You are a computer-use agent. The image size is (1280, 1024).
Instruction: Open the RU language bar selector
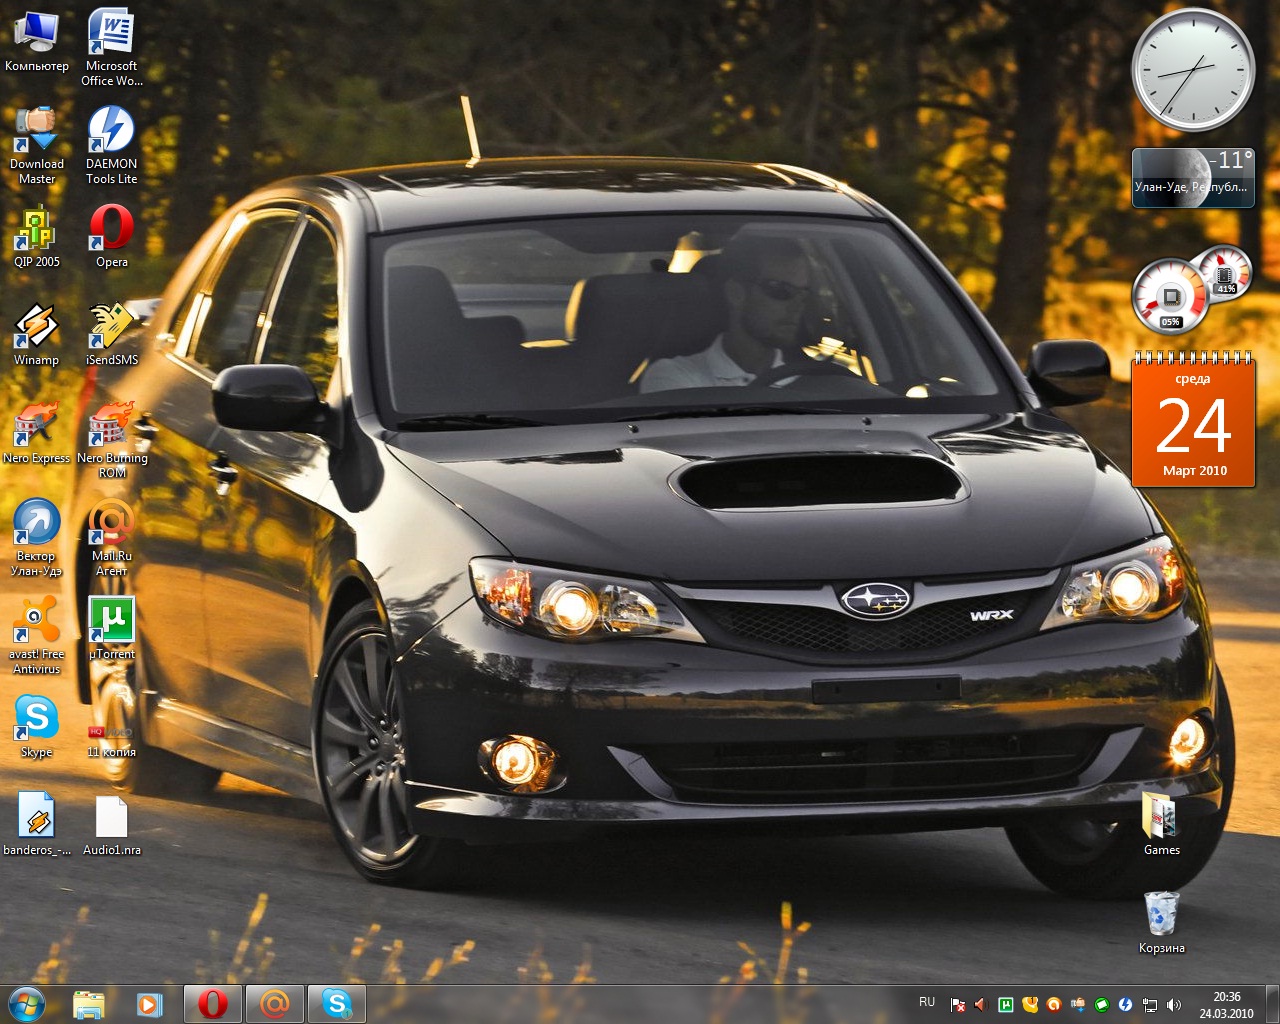point(927,1002)
